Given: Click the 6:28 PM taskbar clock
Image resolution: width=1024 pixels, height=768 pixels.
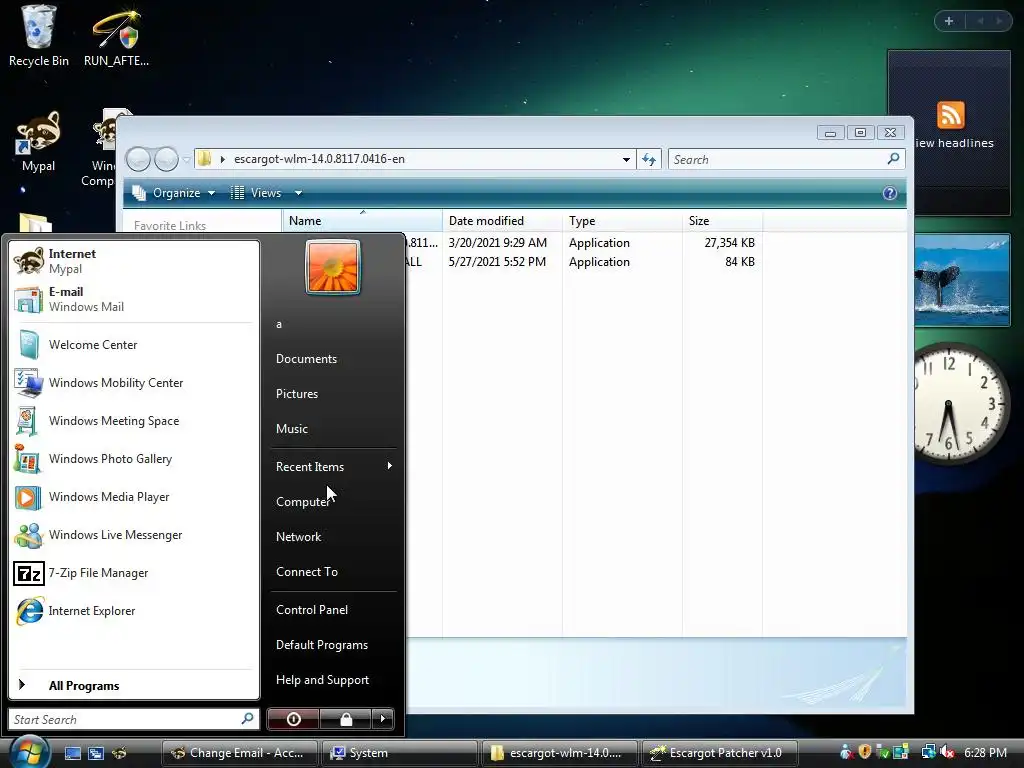Looking at the screenshot, I should coord(985,753).
